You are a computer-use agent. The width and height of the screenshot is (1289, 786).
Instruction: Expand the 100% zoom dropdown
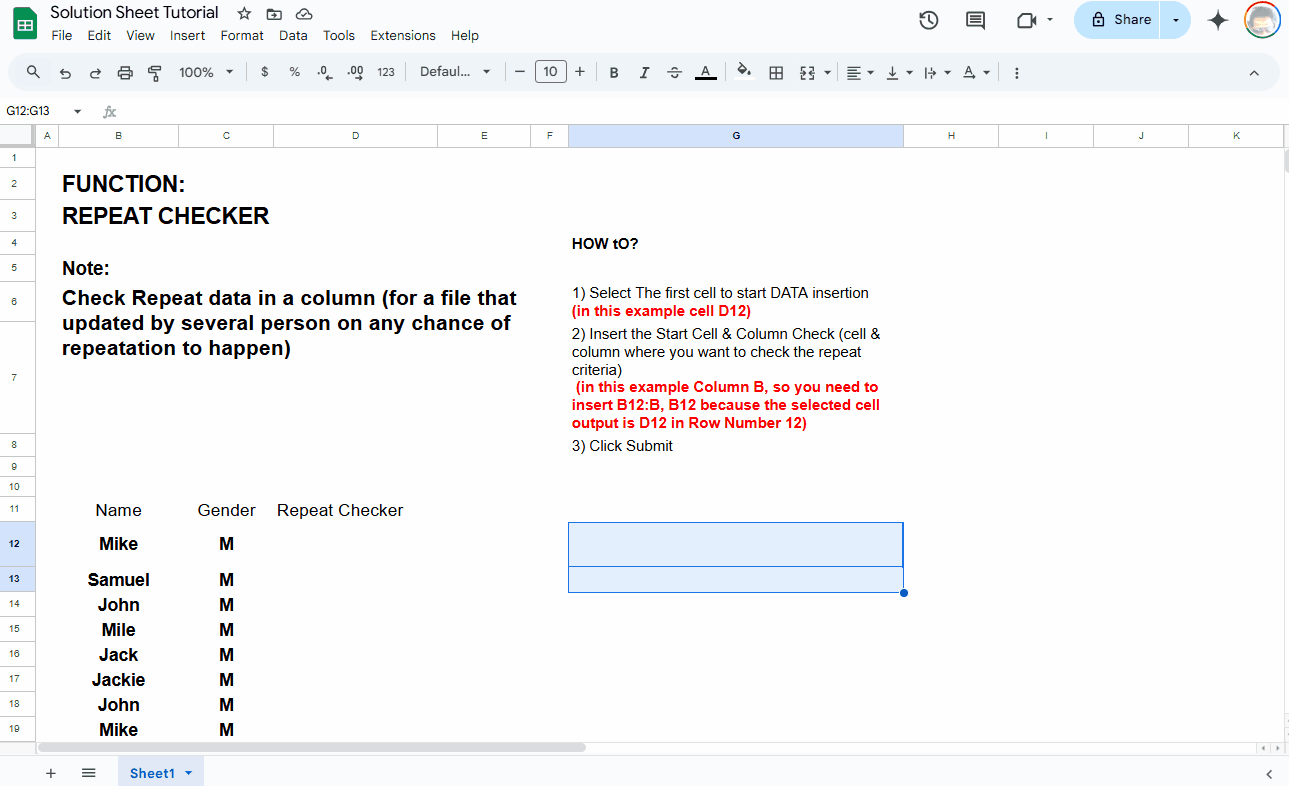pos(206,72)
